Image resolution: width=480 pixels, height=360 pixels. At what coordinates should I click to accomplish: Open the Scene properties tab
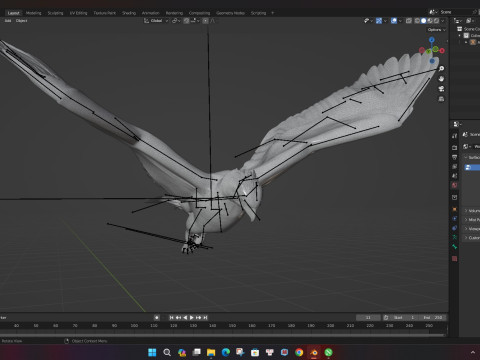click(x=455, y=175)
